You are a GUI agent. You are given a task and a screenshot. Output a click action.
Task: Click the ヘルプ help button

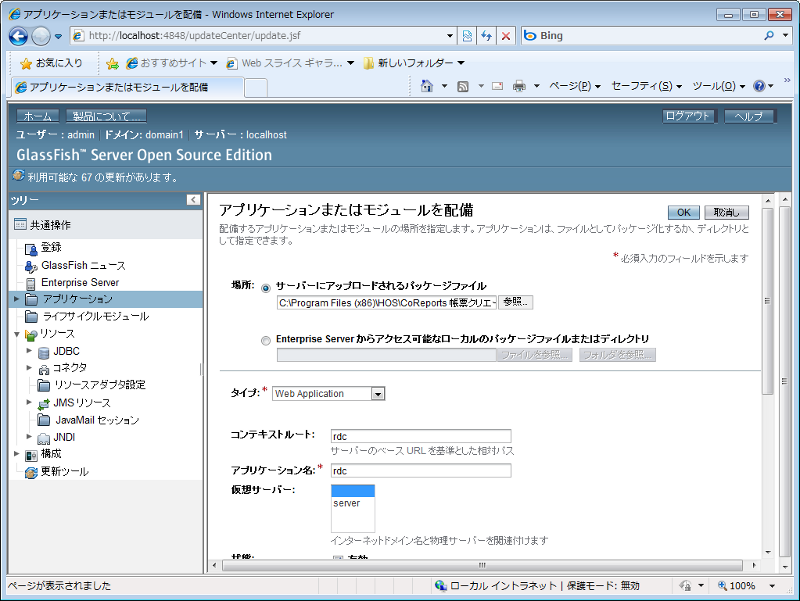(749, 116)
